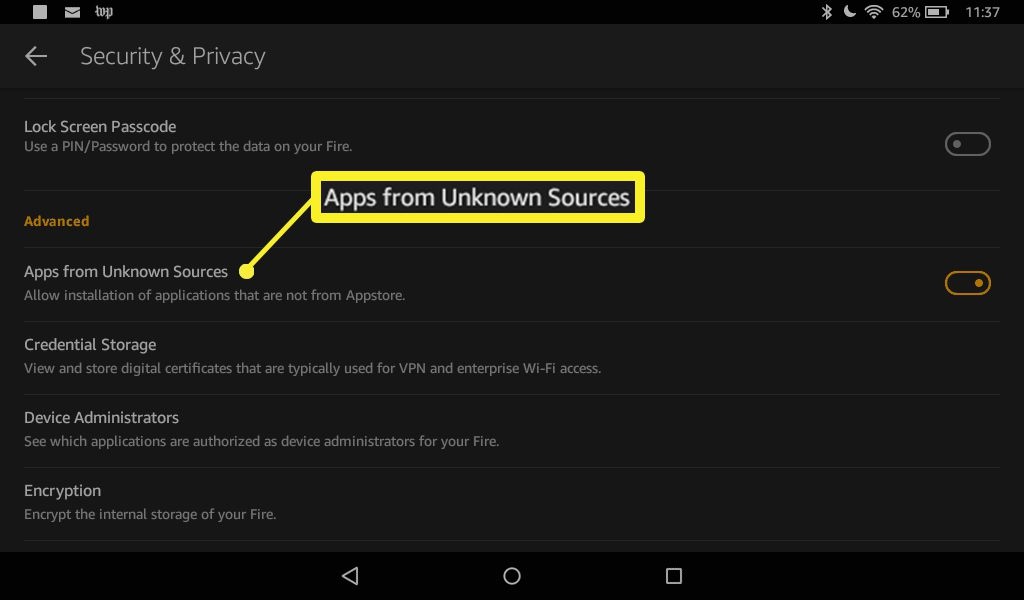Tap 'Encrypt the internal storage' description
Viewport: 1024px width, 600px height.
click(150, 514)
